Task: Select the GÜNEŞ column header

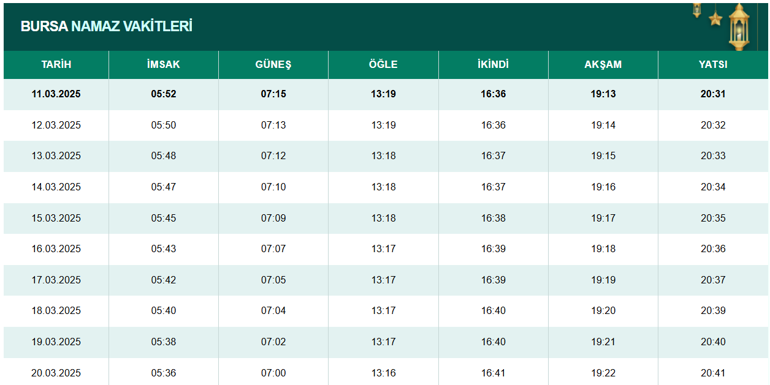Action: tap(274, 65)
